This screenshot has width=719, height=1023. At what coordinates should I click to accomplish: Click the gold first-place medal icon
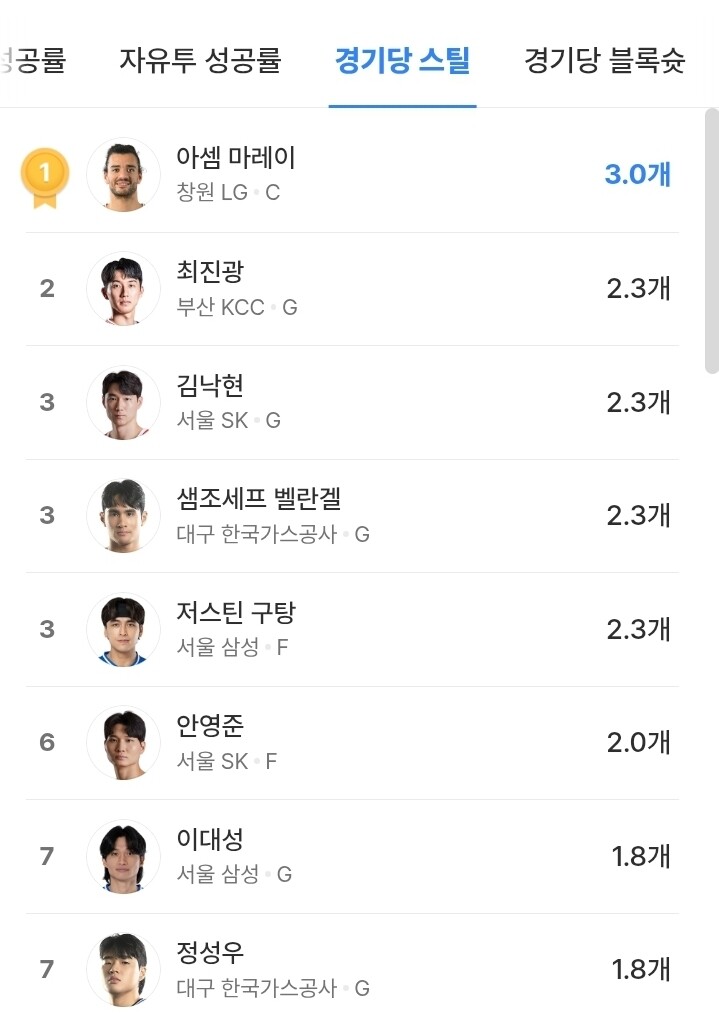point(45,176)
